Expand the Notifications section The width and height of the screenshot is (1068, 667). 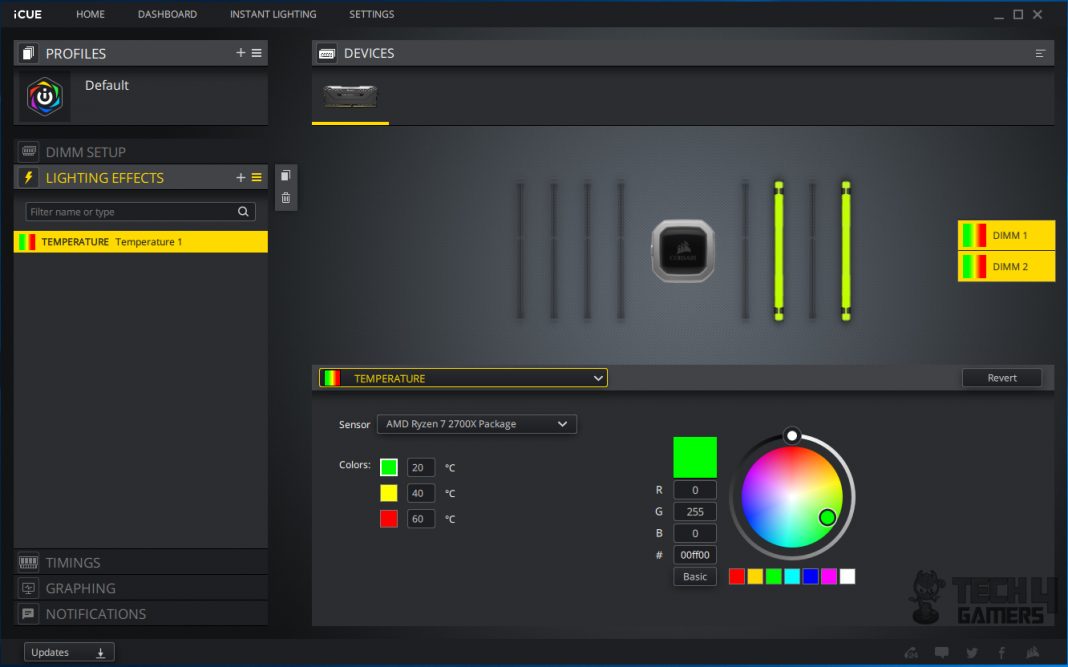pos(140,615)
